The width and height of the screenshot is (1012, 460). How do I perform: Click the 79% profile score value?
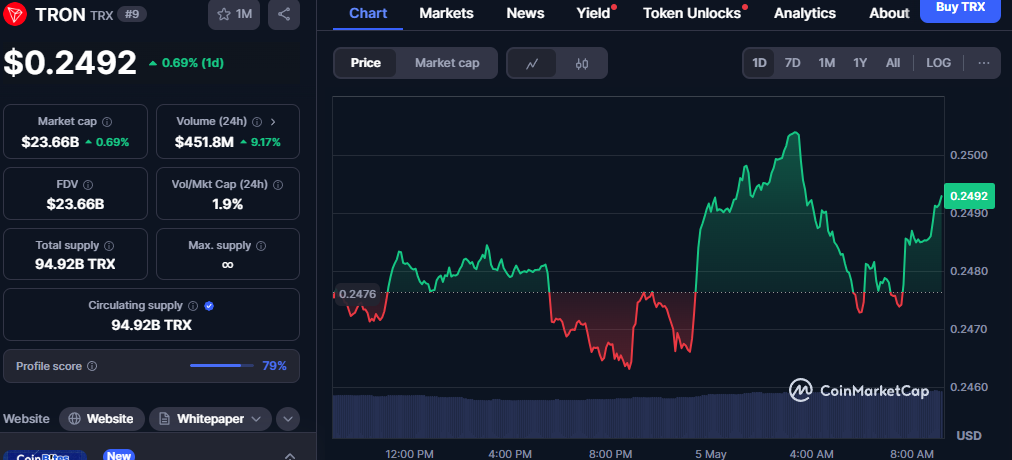(274, 366)
